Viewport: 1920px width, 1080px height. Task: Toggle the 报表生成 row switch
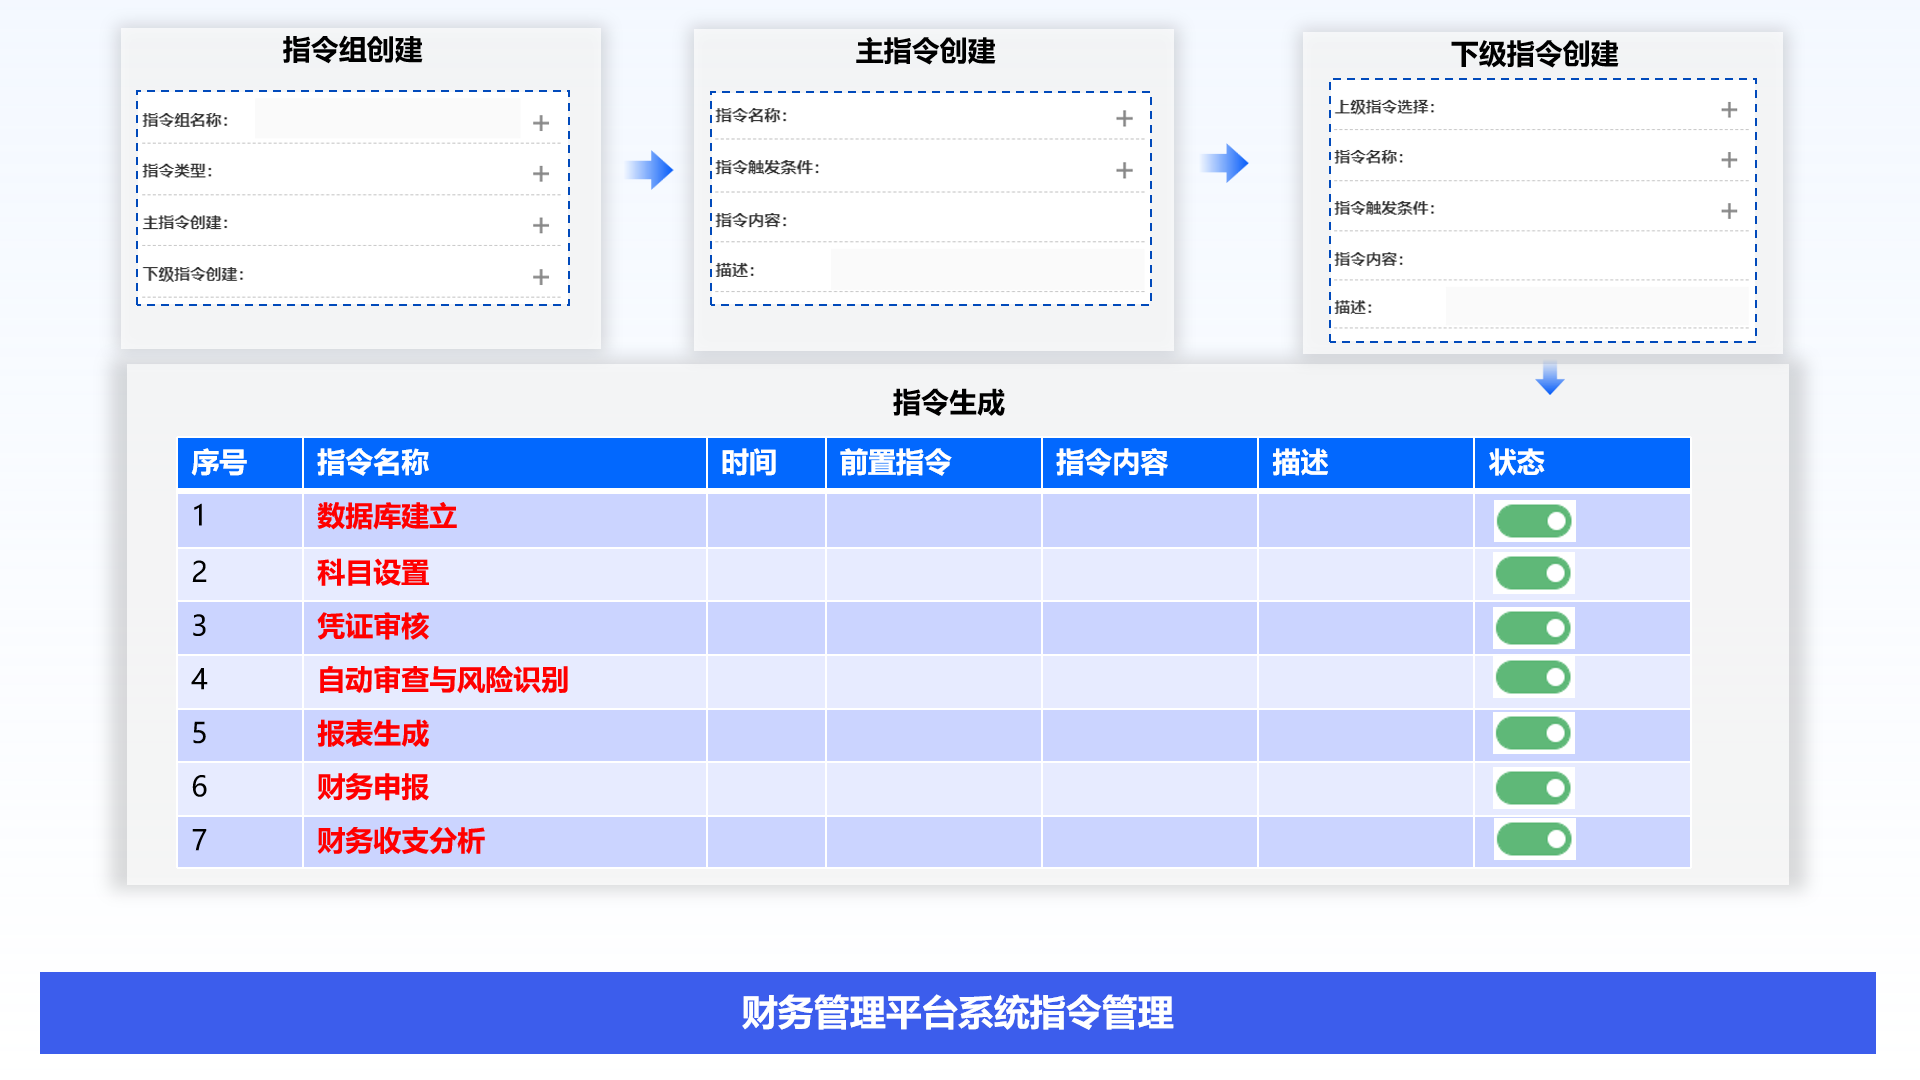pyautogui.click(x=1534, y=733)
